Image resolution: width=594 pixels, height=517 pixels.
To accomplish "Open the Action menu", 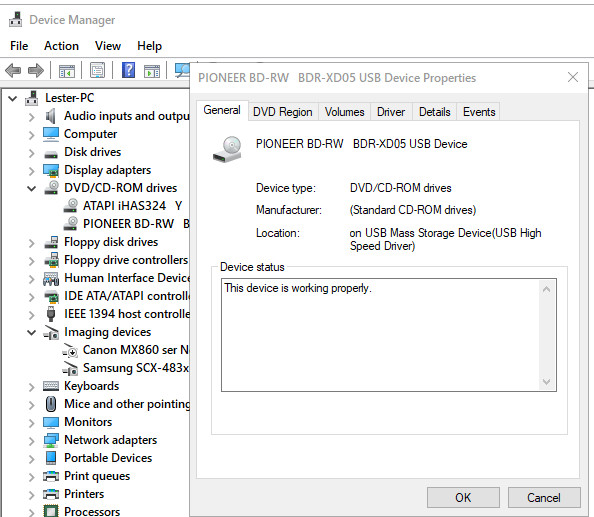I will pyautogui.click(x=61, y=46).
